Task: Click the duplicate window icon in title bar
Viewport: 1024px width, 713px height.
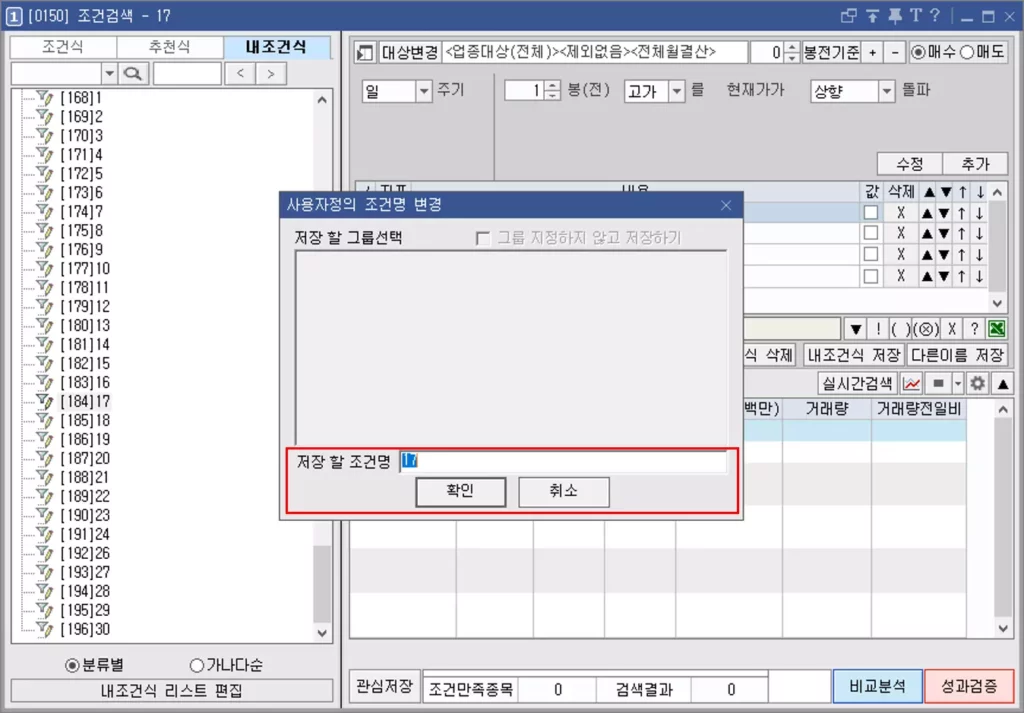Action: 849,16
